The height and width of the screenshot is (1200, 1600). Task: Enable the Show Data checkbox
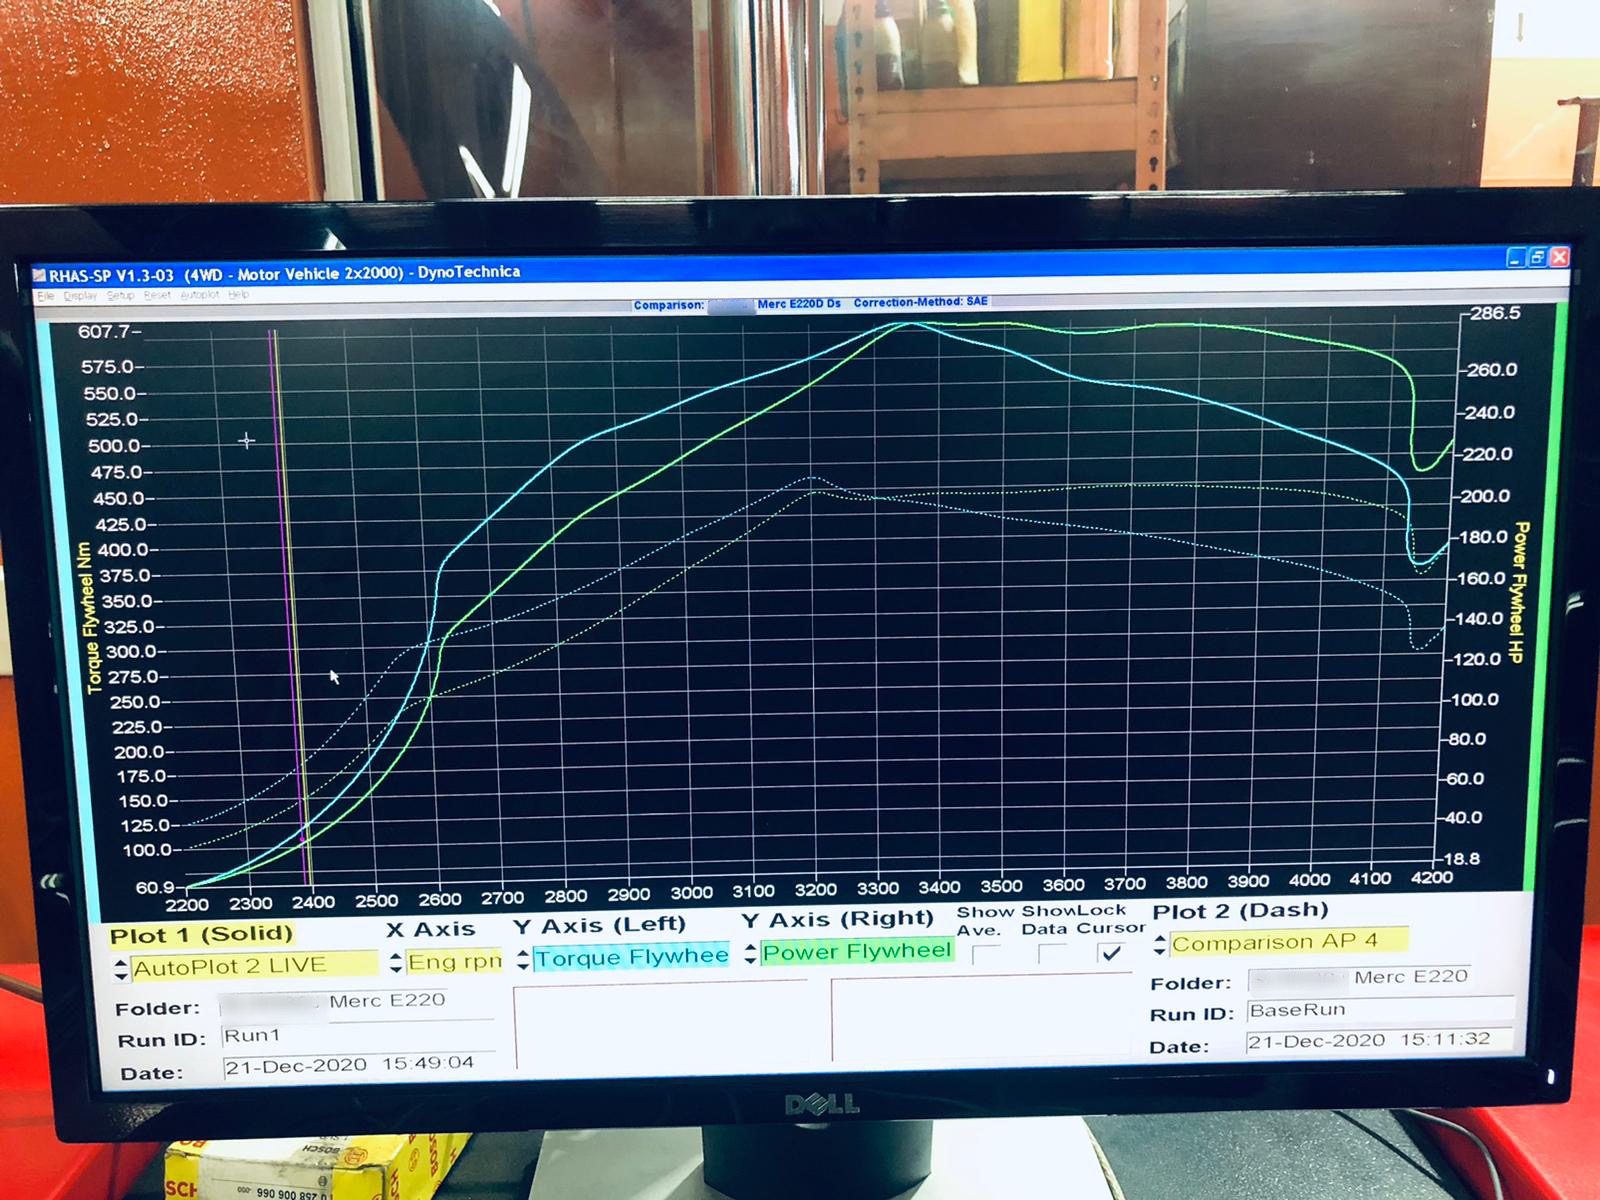1051,954
